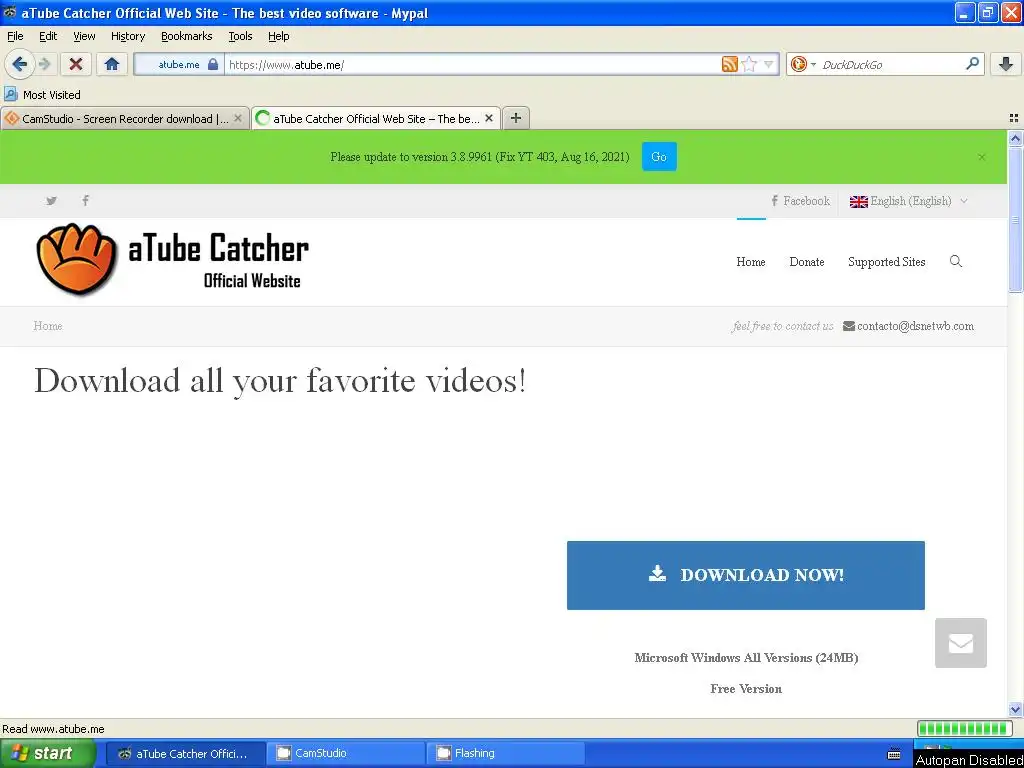Image resolution: width=1024 pixels, height=768 pixels.
Task: Click the small Facebook f icon at left
Action: click(x=86, y=200)
